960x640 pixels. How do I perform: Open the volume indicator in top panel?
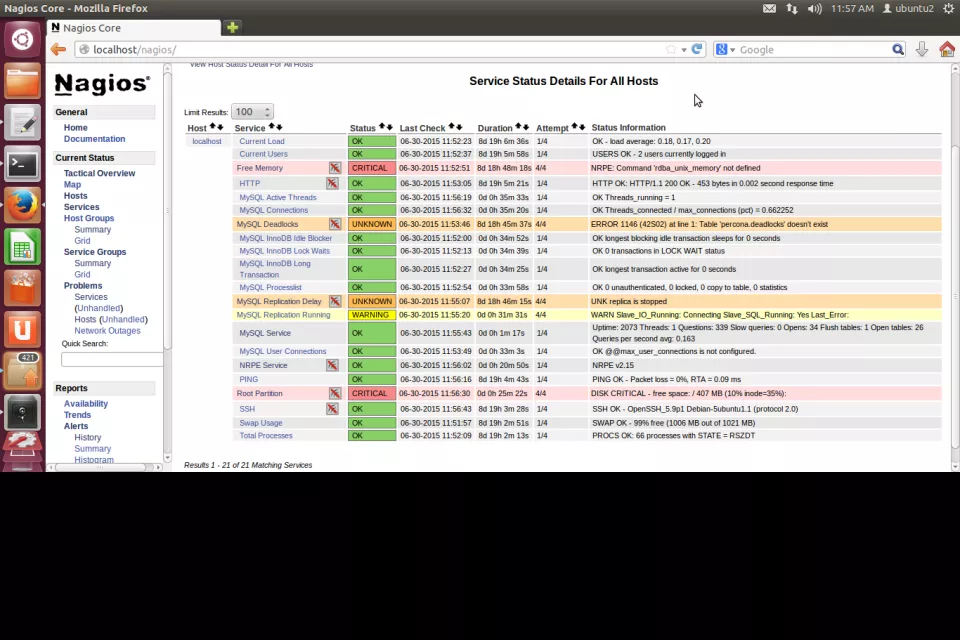(814, 9)
